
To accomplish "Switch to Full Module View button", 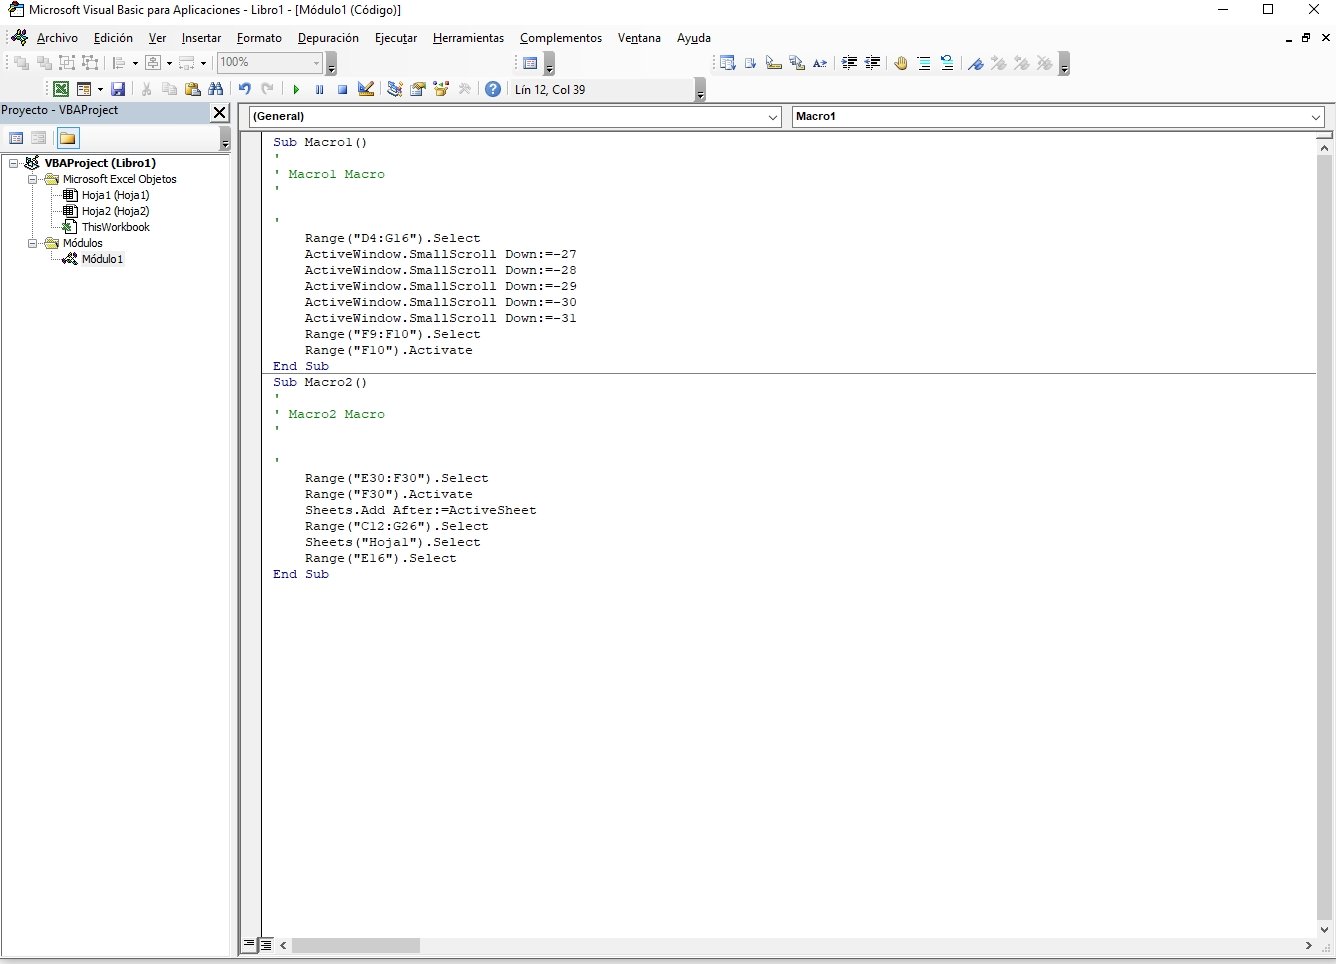I will point(266,945).
